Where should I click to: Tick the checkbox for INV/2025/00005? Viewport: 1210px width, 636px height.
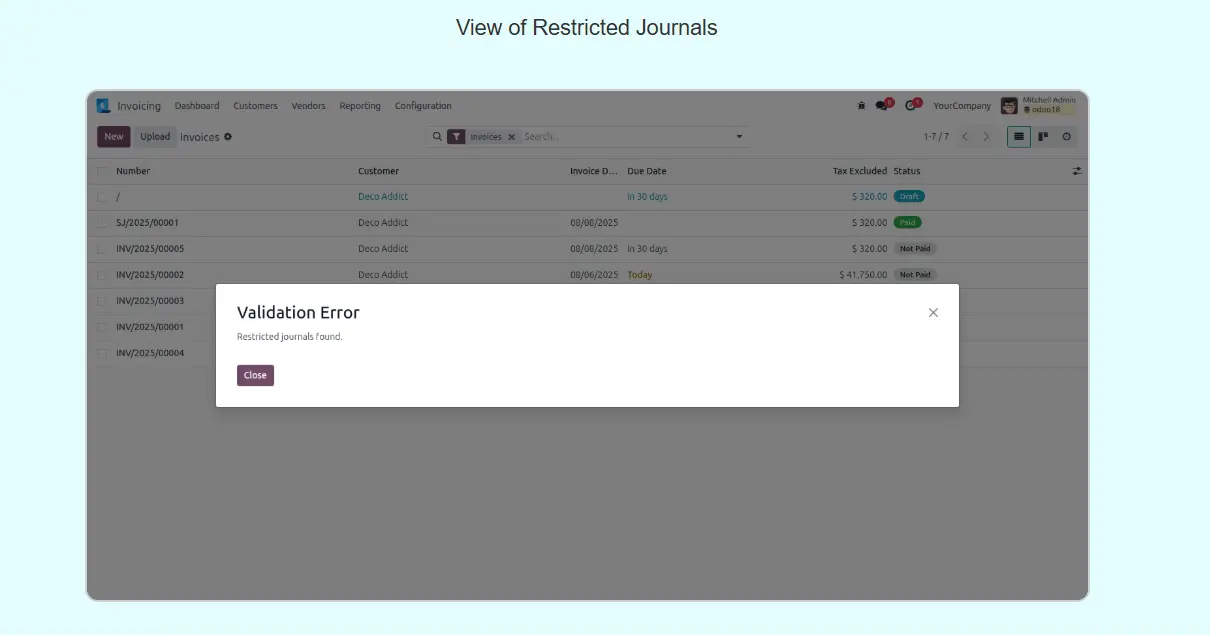point(102,249)
